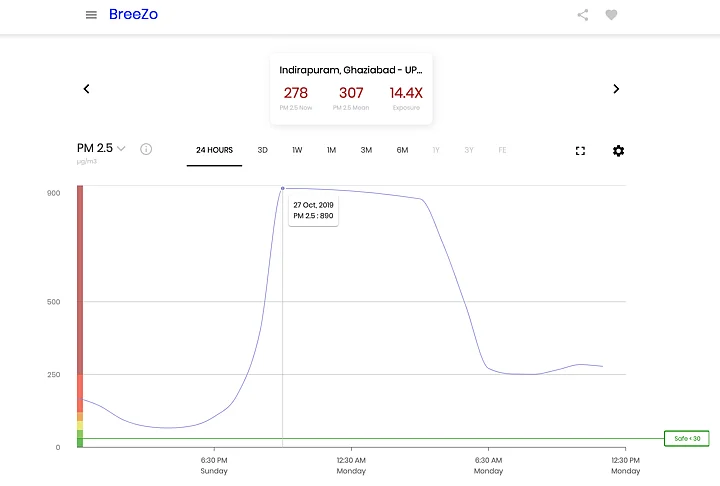
Task: Switch to the 1W range tab
Action: click(x=297, y=150)
